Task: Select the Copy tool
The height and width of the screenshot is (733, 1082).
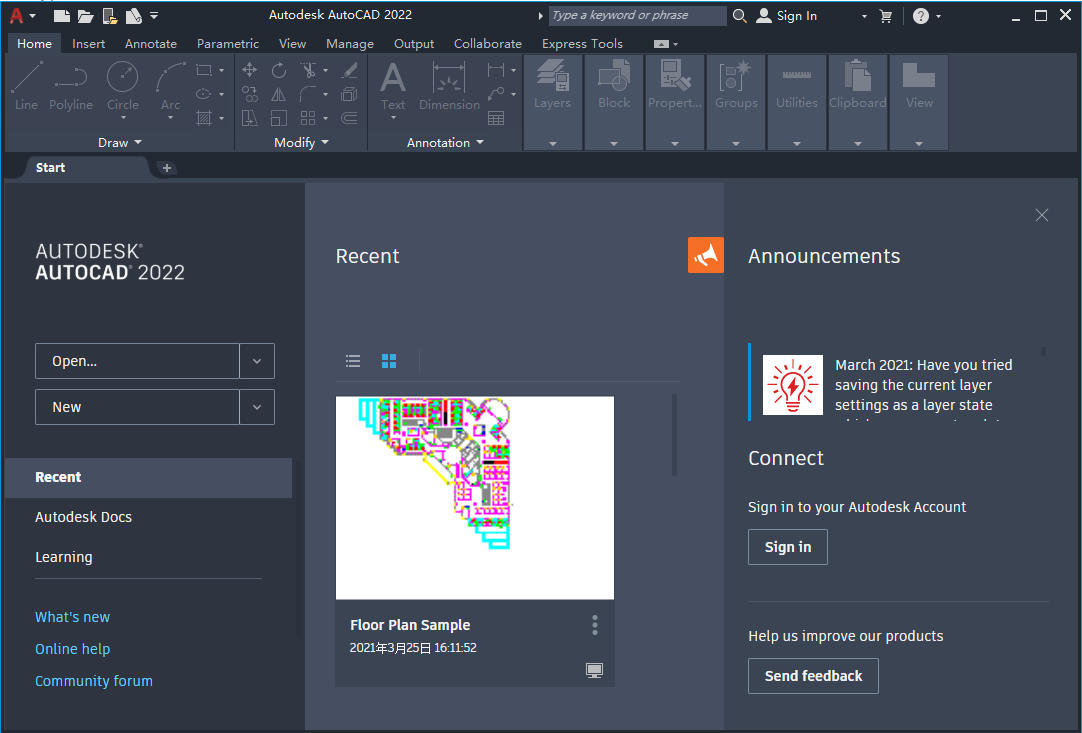Action: tap(250, 94)
